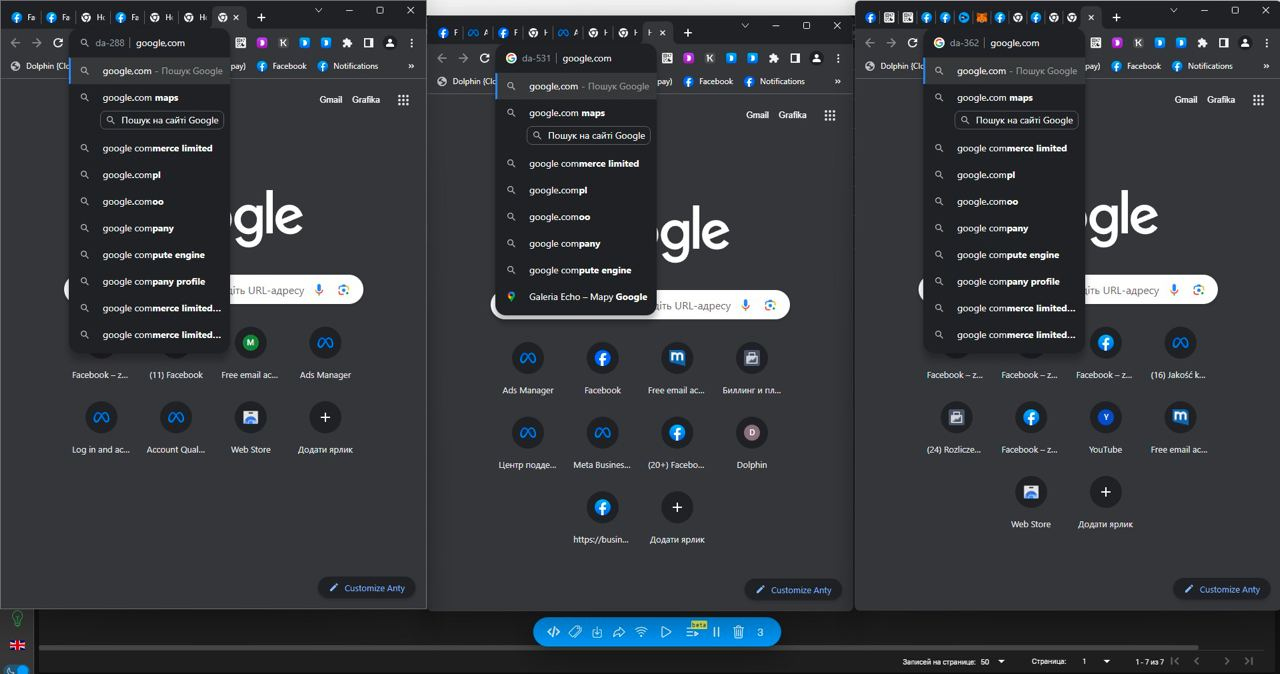Toggle the side panel in da-288 window

pyautogui.click(x=368, y=43)
